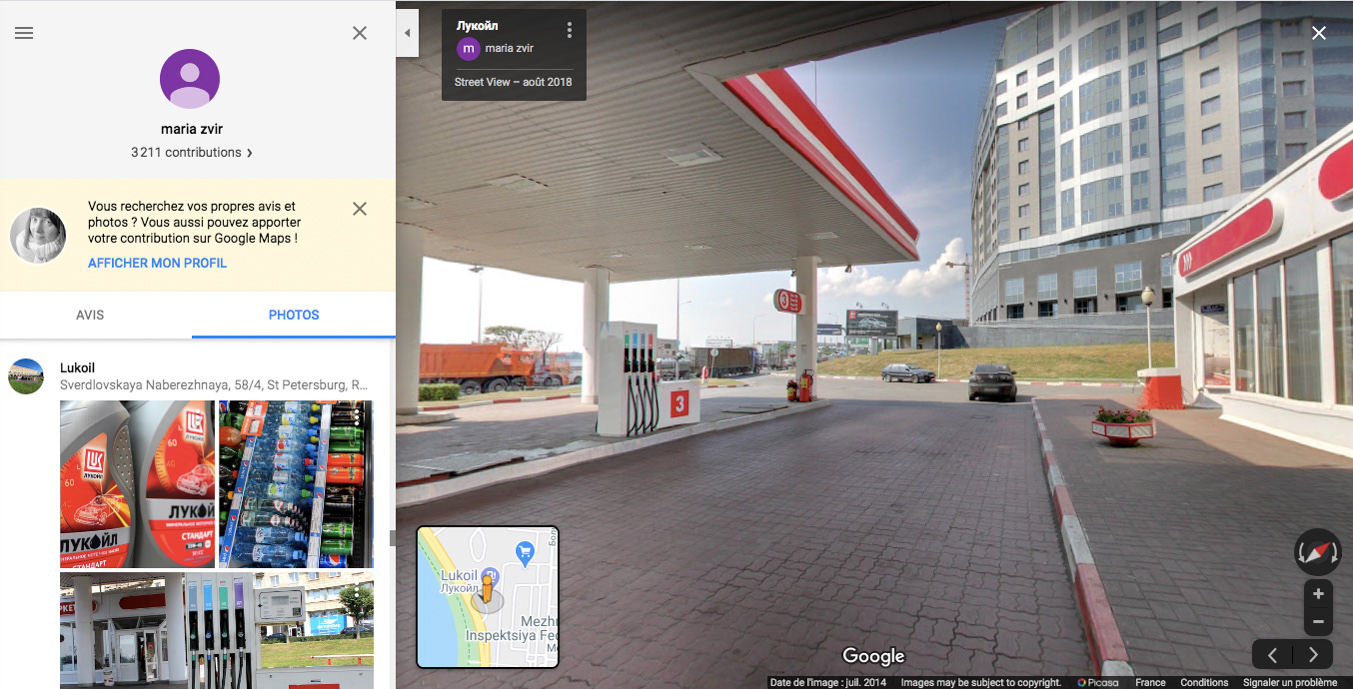Switch to the PHOTOS tab
Screen dimensions: 1353x689
[x=294, y=315]
